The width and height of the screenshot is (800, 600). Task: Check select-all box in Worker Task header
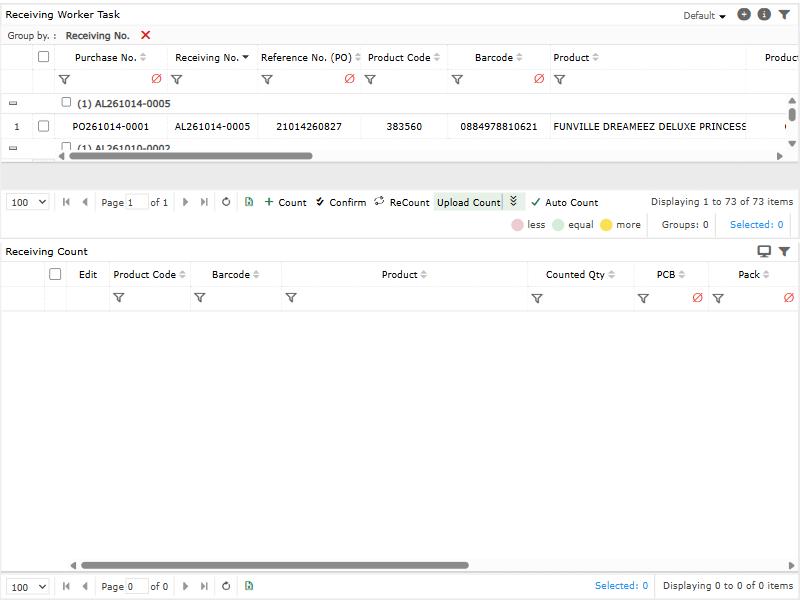[43, 57]
